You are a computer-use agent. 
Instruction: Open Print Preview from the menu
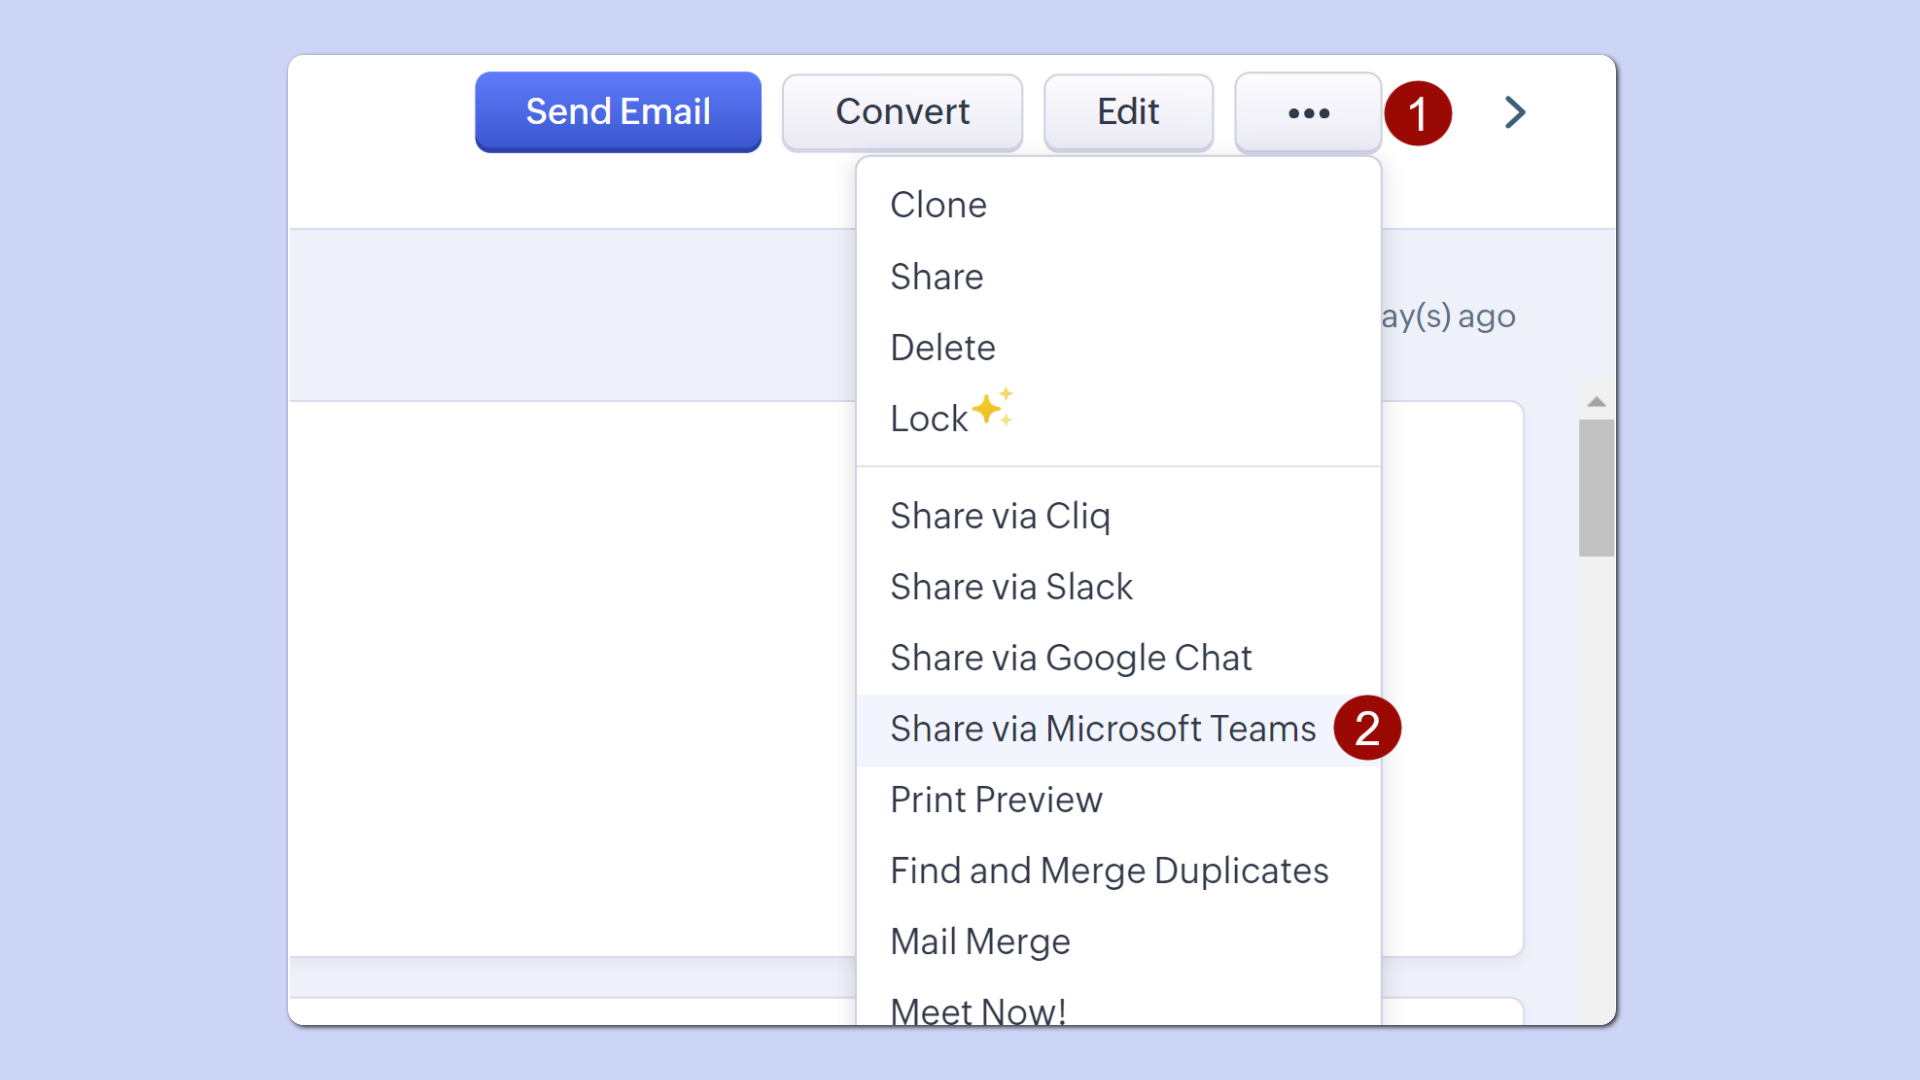click(x=996, y=800)
